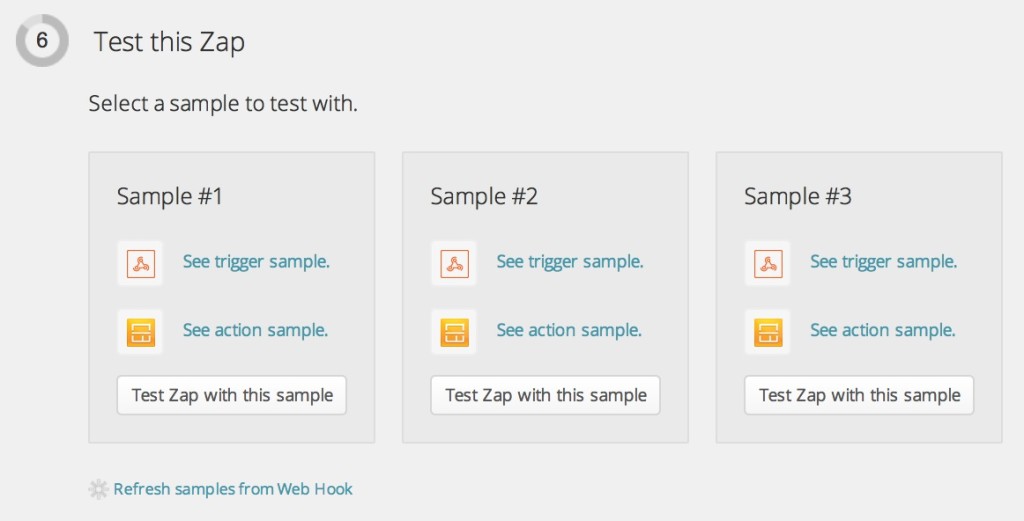The height and width of the screenshot is (521, 1024).
Task: Click the gear icon beside Refresh samples
Action: click(98, 489)
